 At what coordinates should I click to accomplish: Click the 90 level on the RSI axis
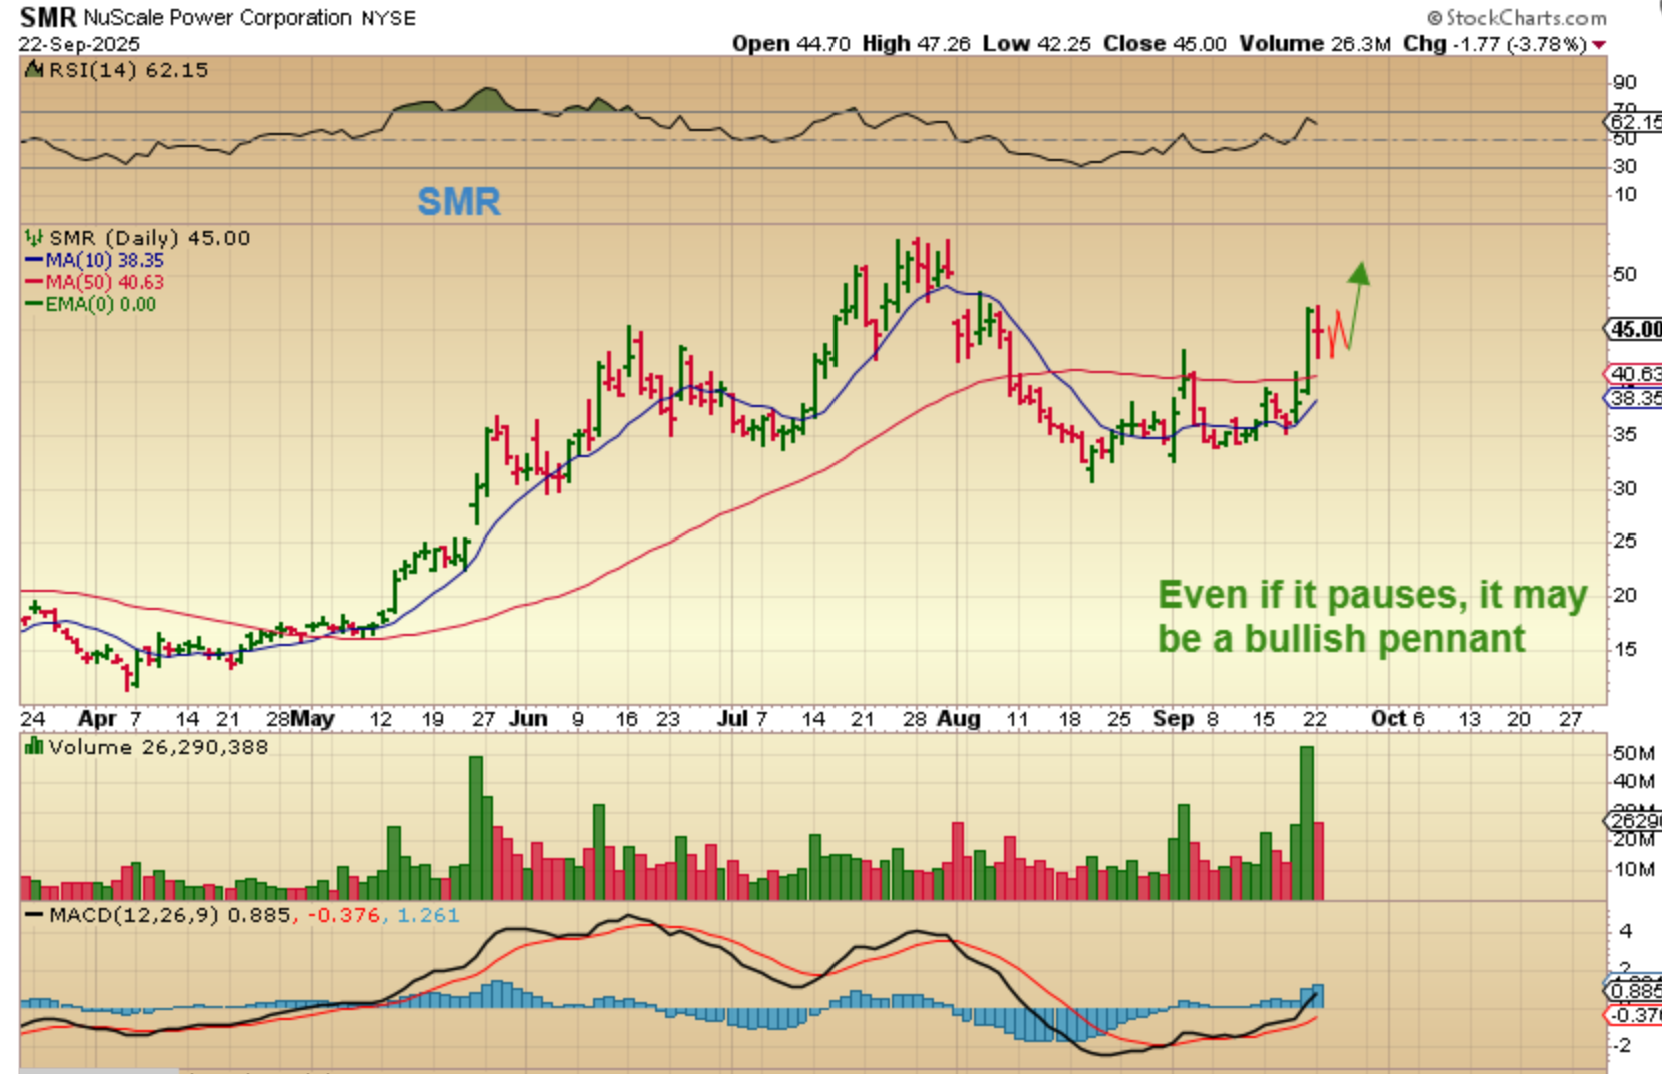(1624, 82)
